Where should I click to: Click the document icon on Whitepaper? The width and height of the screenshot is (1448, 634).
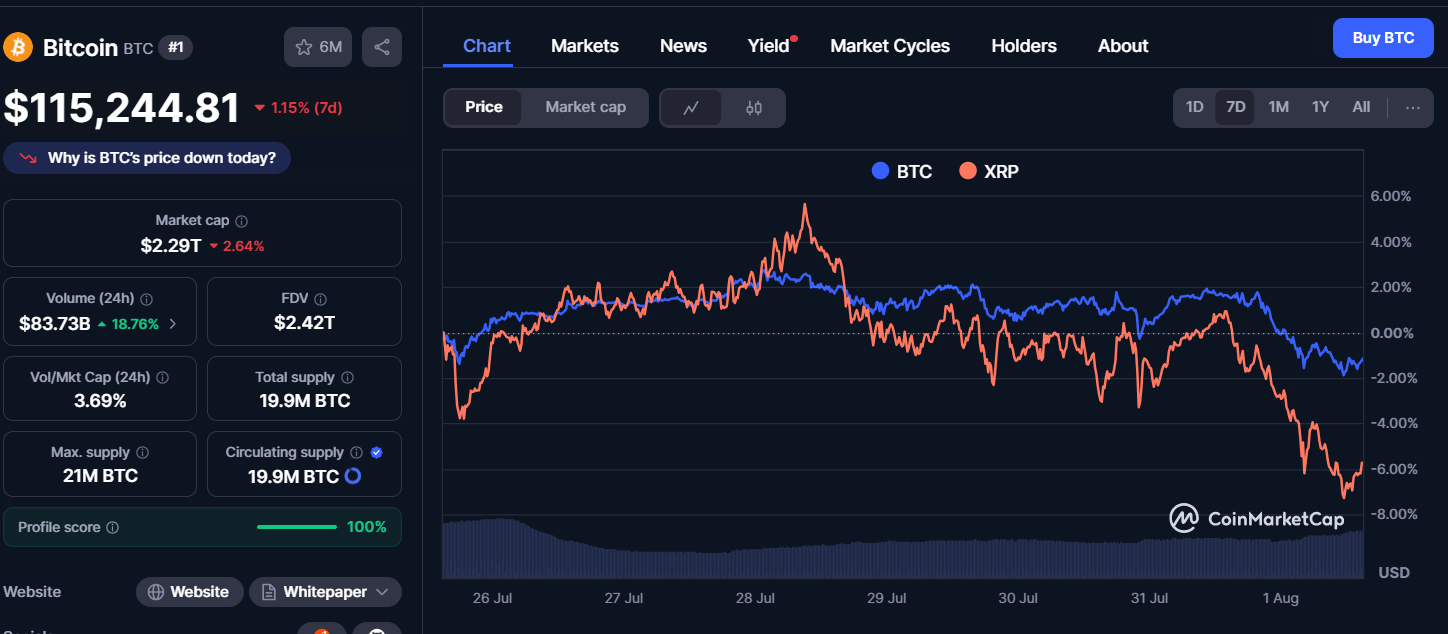click(269, 592)
